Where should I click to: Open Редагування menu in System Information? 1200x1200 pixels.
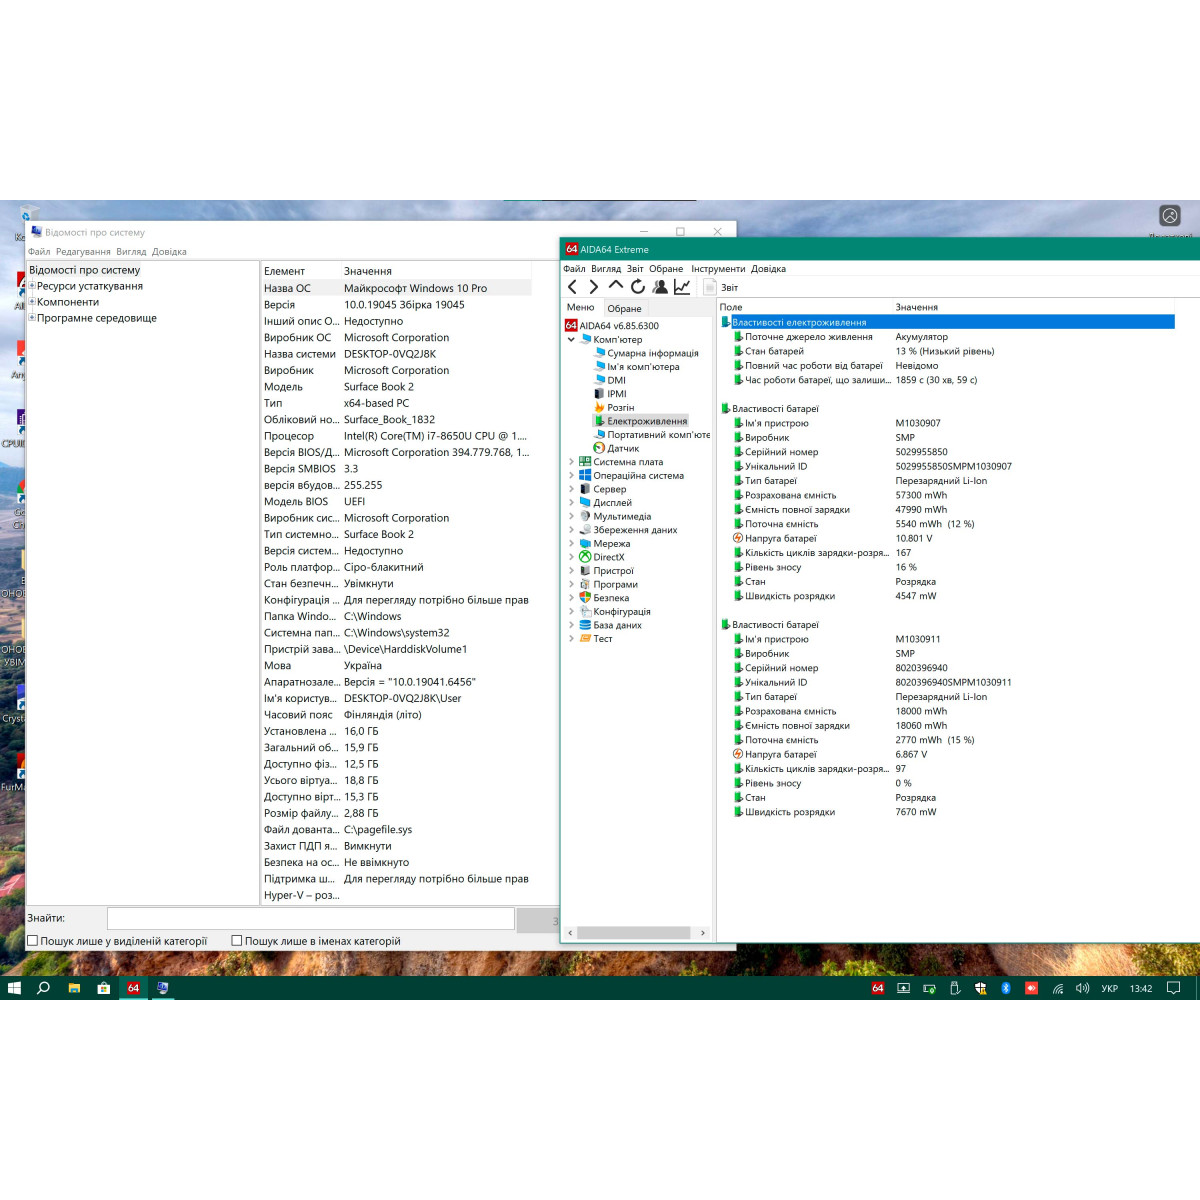coord(83,252)
